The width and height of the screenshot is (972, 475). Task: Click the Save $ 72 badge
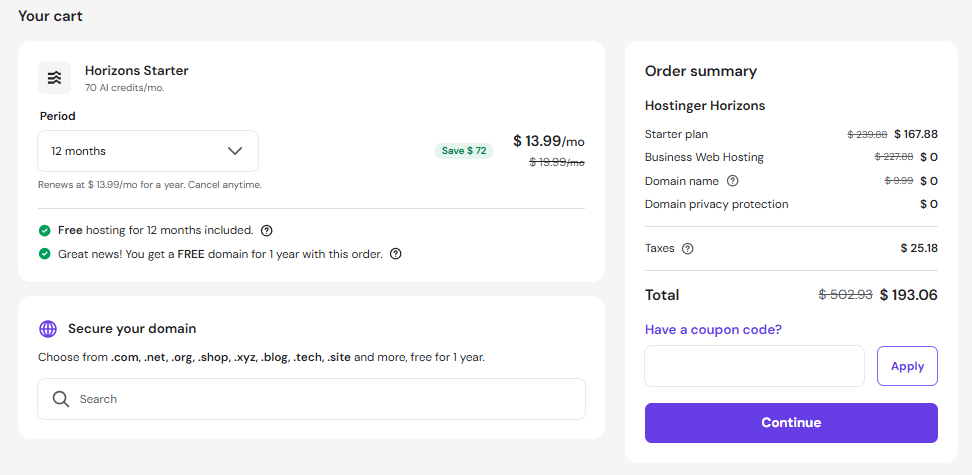pos(464,151)
